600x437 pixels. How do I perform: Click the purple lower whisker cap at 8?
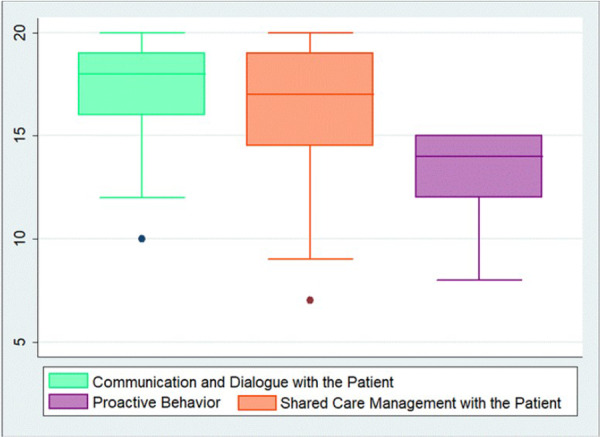479,280
